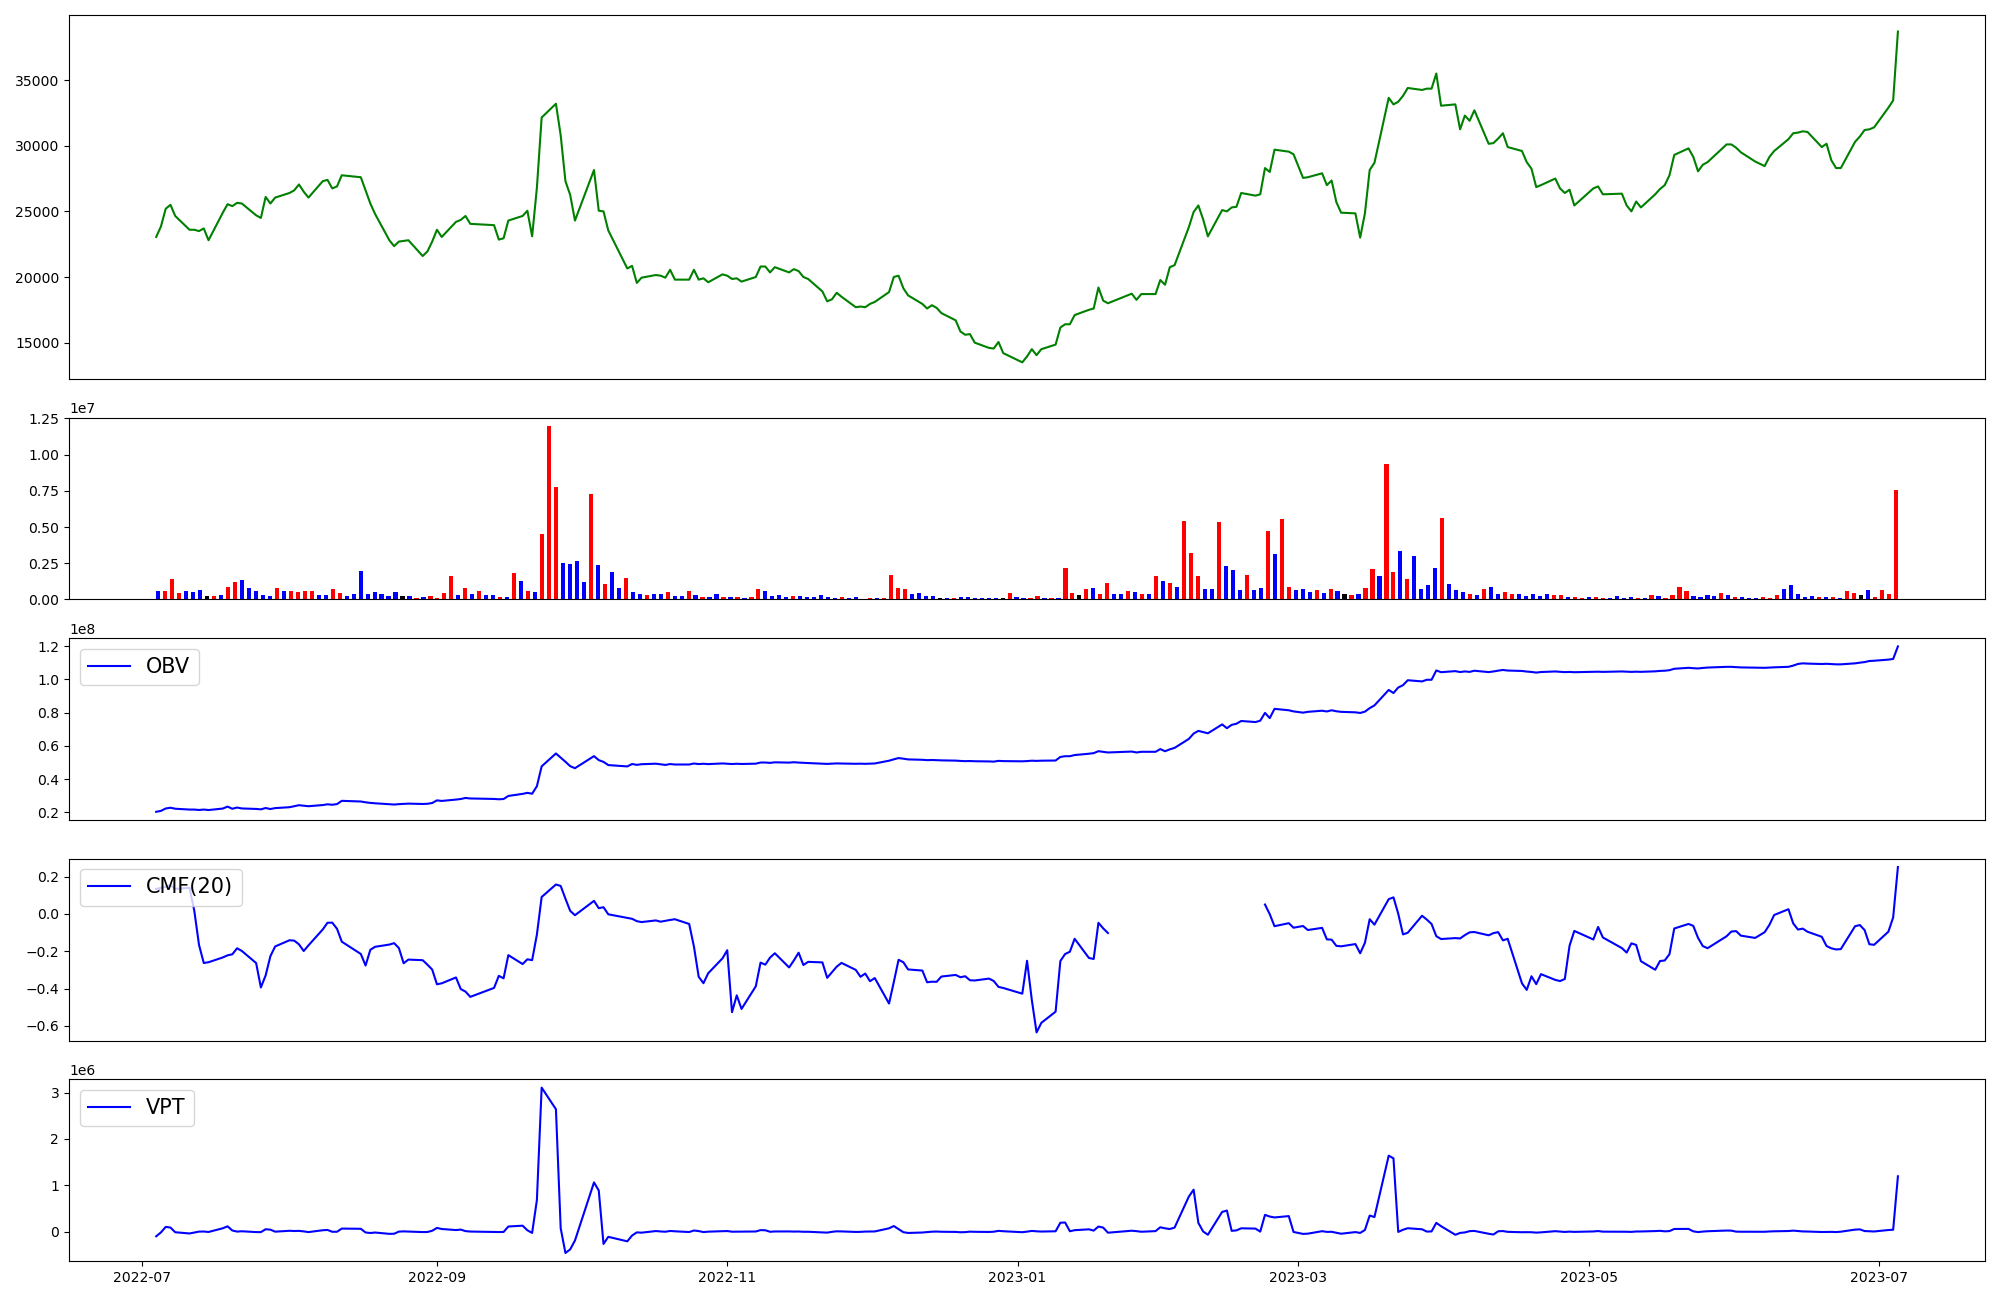Click the 1e8 scale label above OBV chart

coord(82,629)
